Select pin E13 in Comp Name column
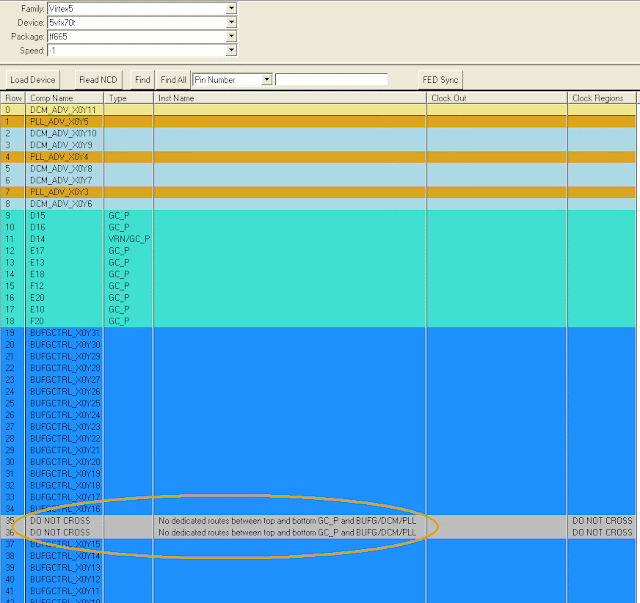The width and height of the screenshot is (640, 603). 64,263
